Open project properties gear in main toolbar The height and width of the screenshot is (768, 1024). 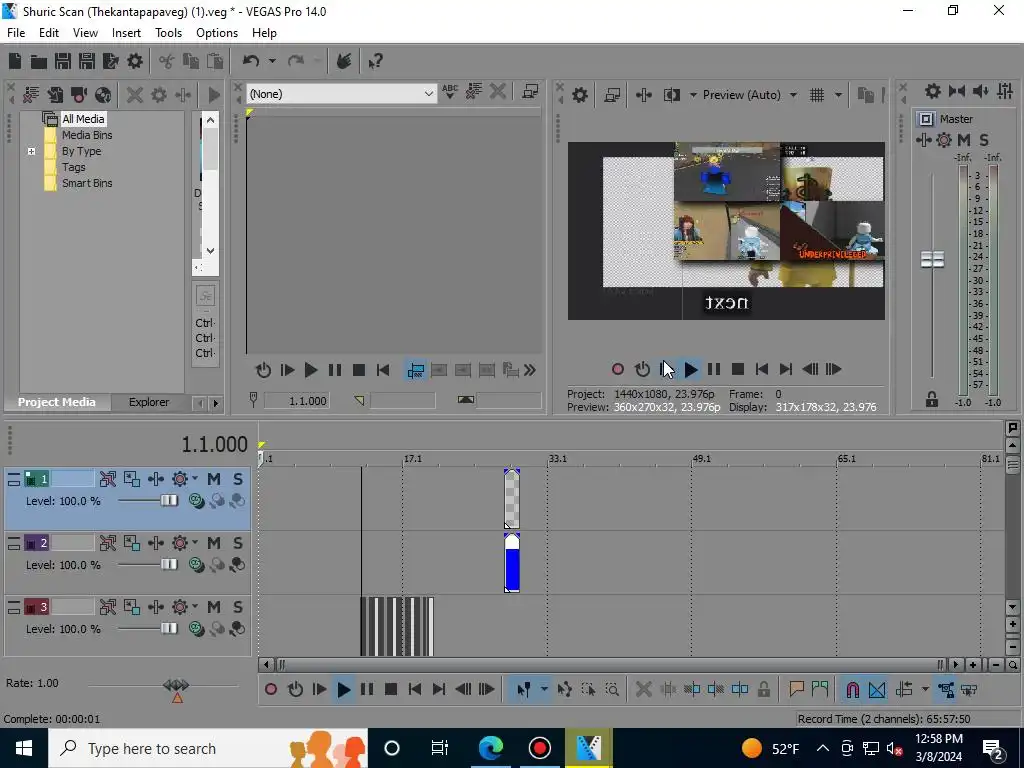pos(135,61)
